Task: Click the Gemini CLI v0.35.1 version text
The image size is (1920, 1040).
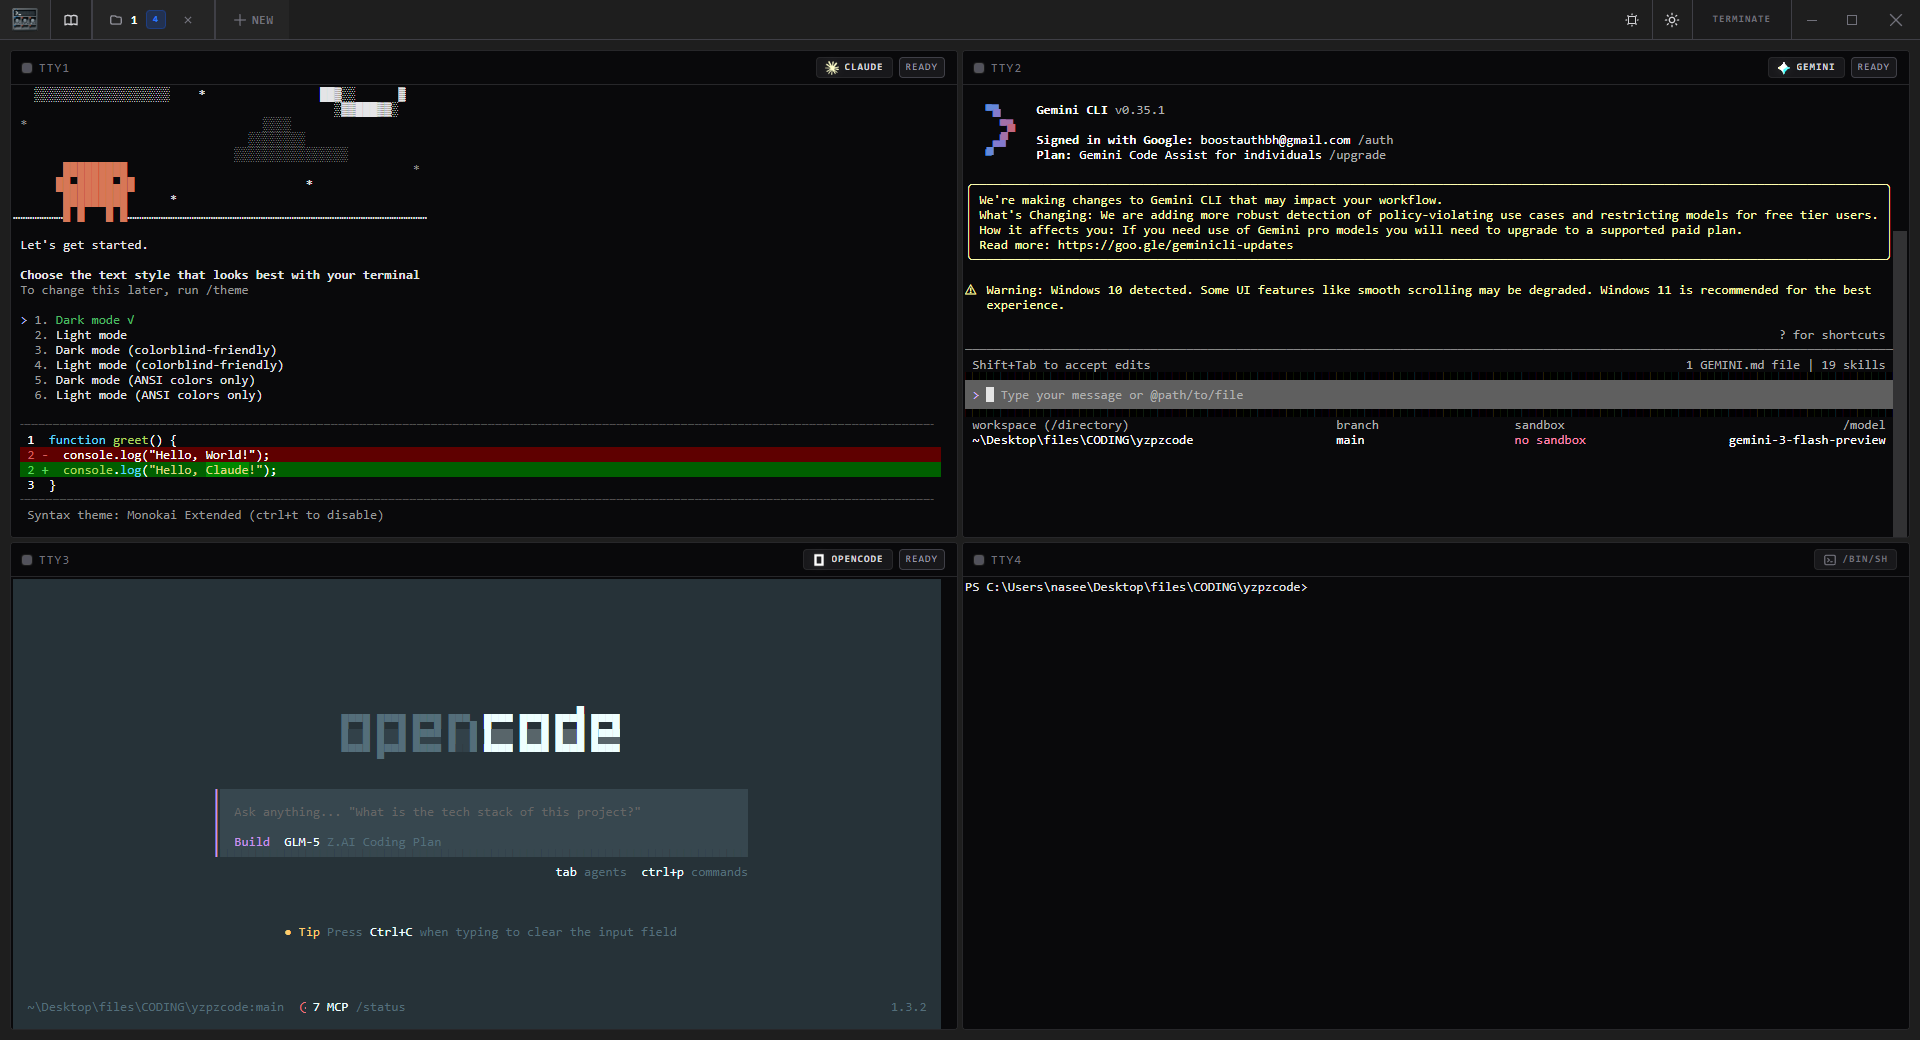Action: click(1100, 110)
